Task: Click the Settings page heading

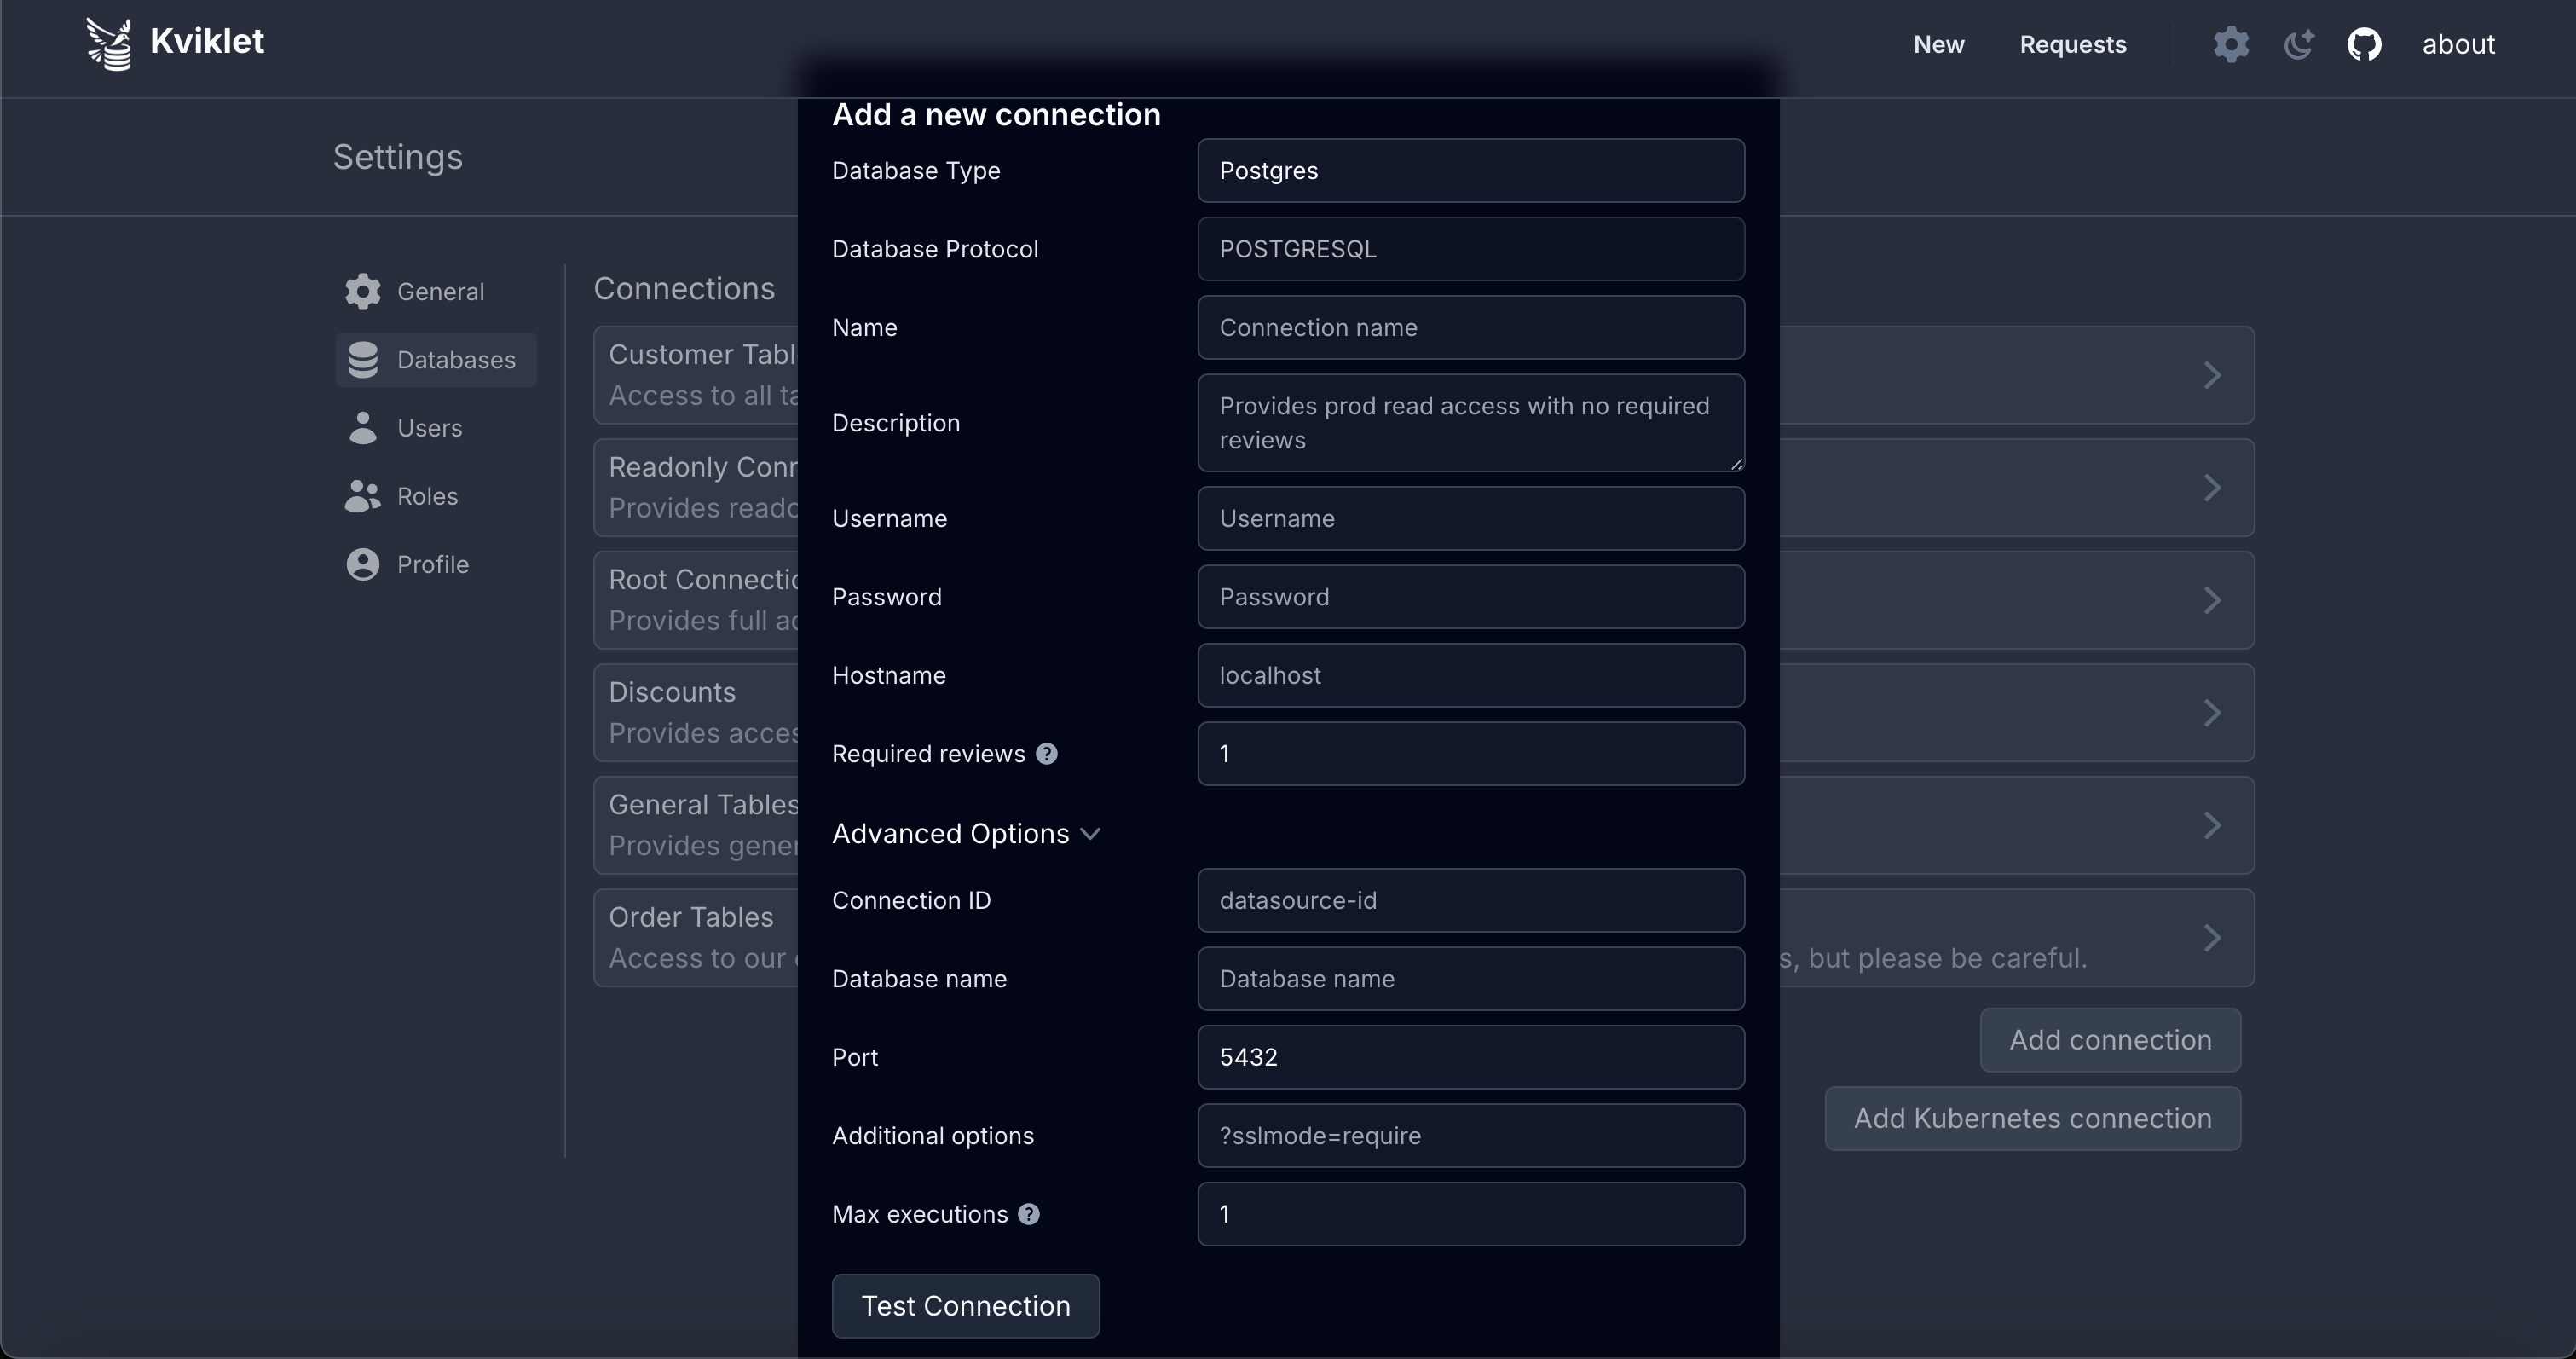Action: click(398, 157)
